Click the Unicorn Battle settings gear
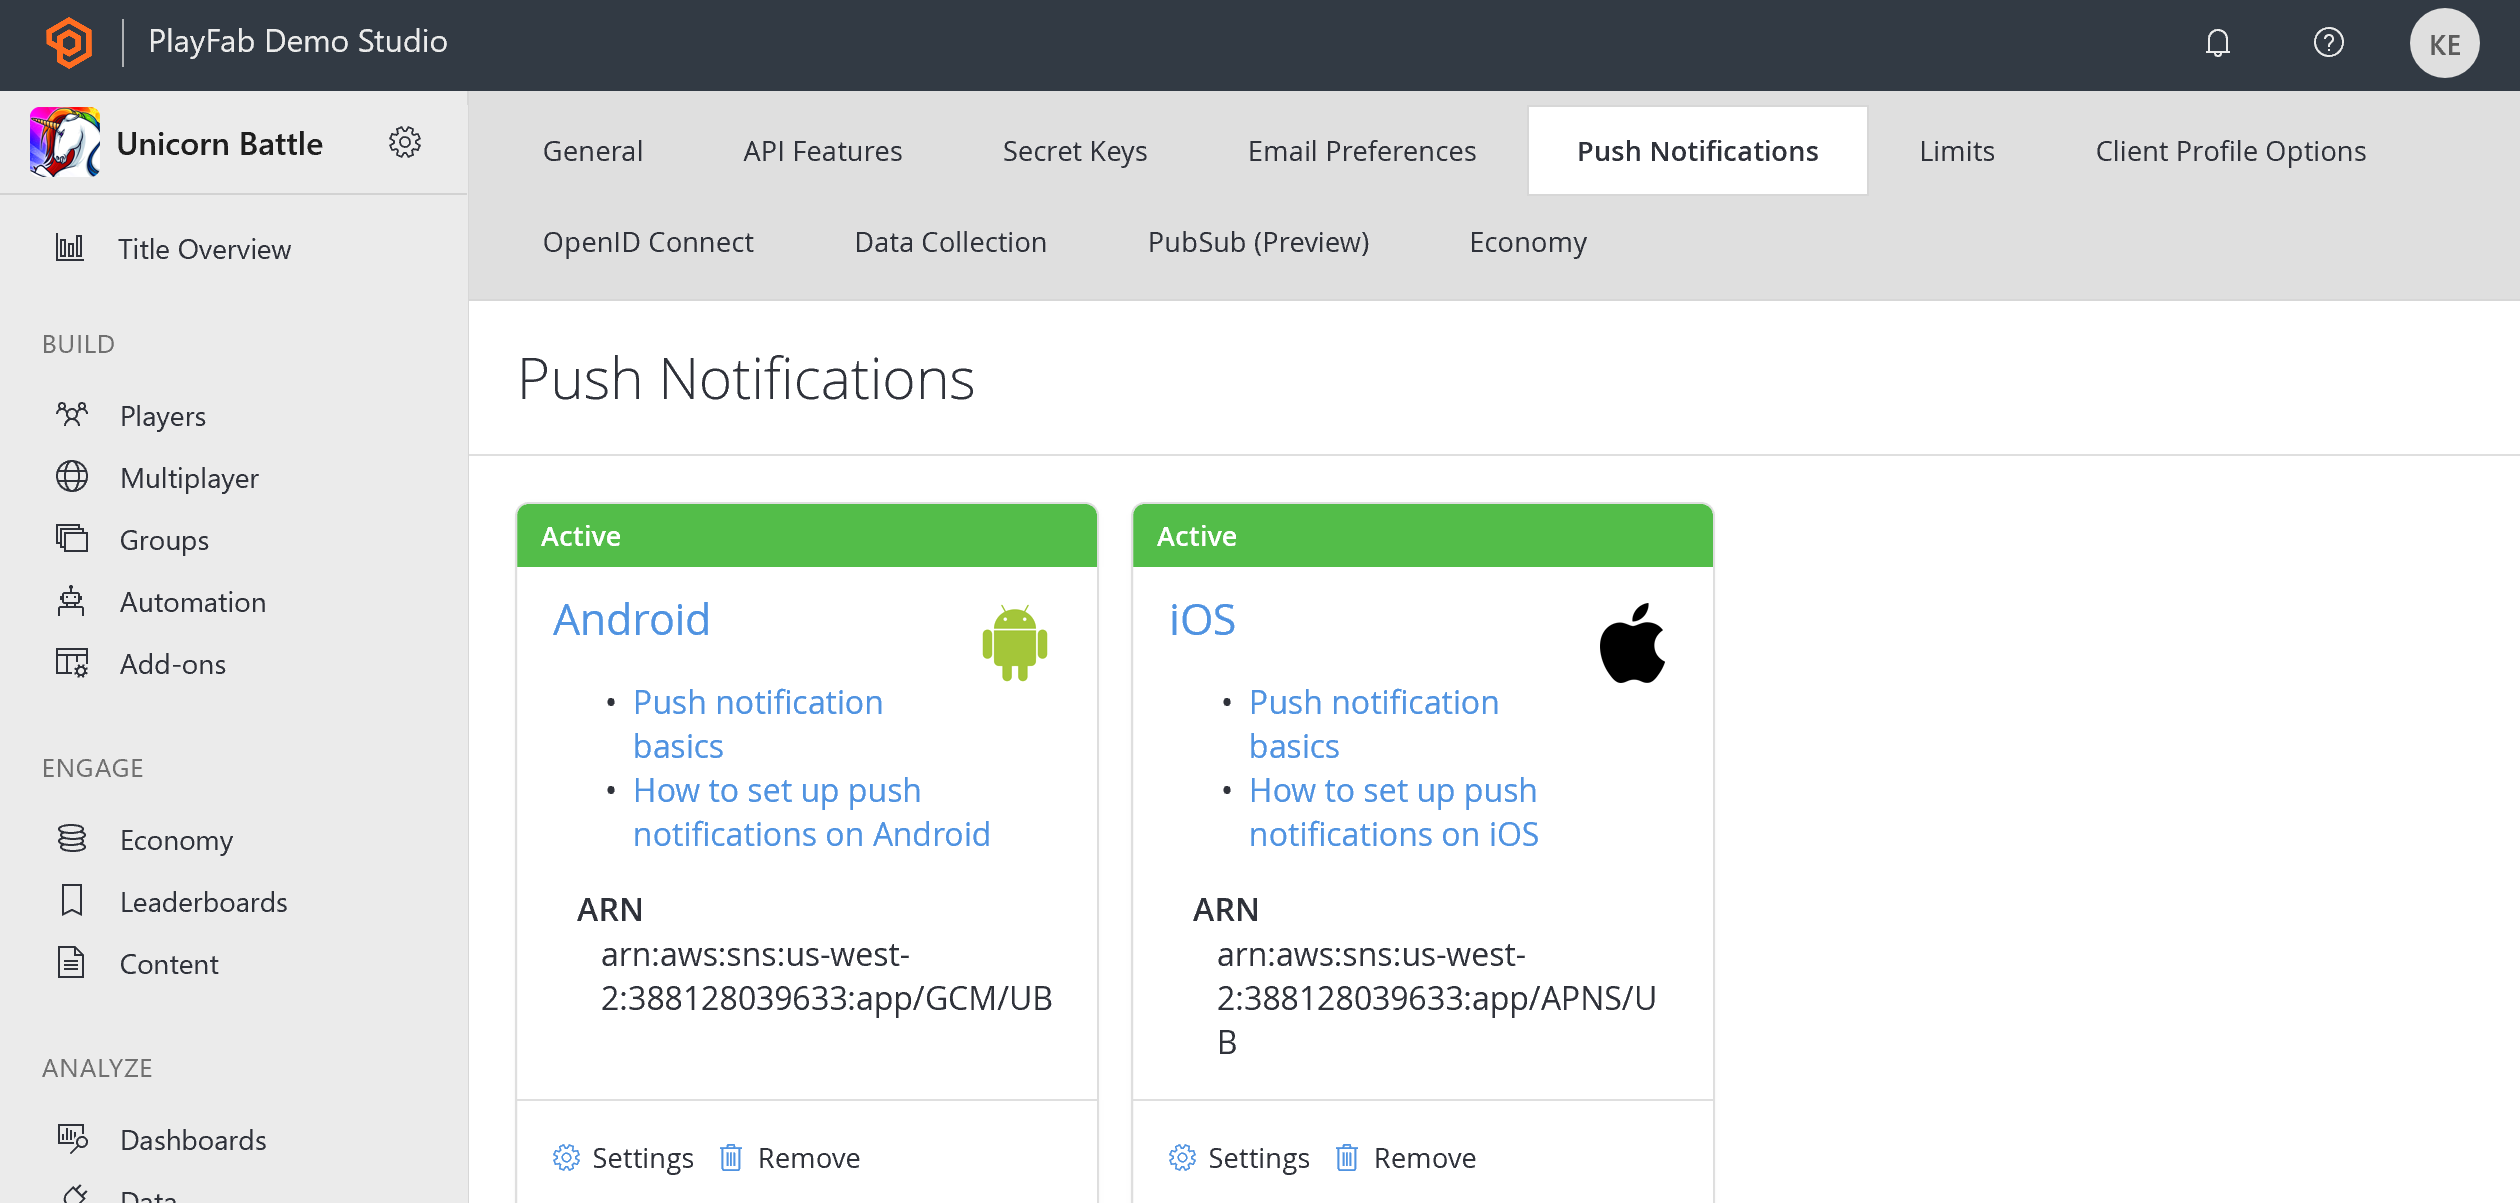2520x1203 pixels. [405, 143]
